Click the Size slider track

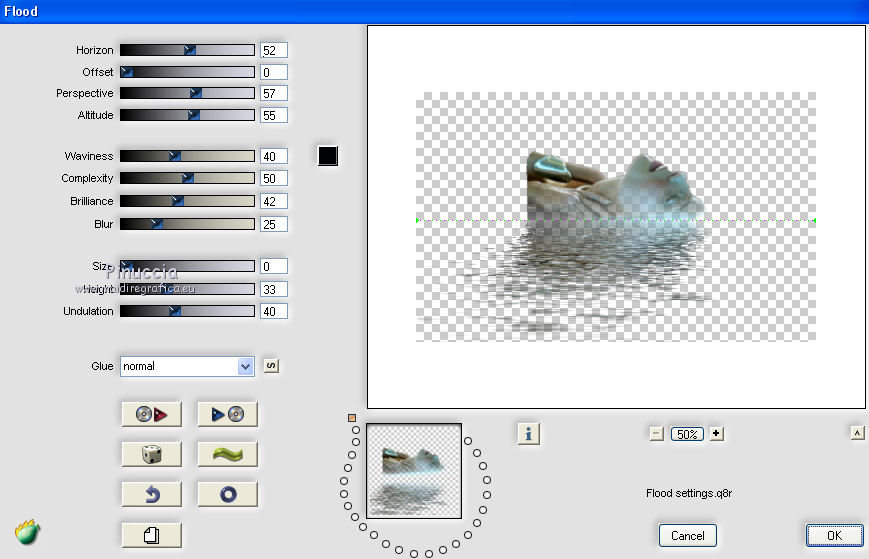pos(187,266)
